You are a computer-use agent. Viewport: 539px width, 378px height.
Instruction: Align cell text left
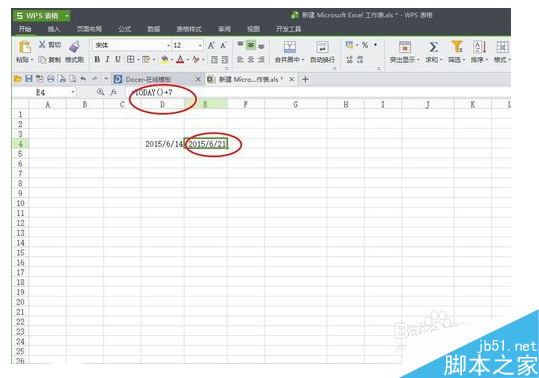pos(240,59)
